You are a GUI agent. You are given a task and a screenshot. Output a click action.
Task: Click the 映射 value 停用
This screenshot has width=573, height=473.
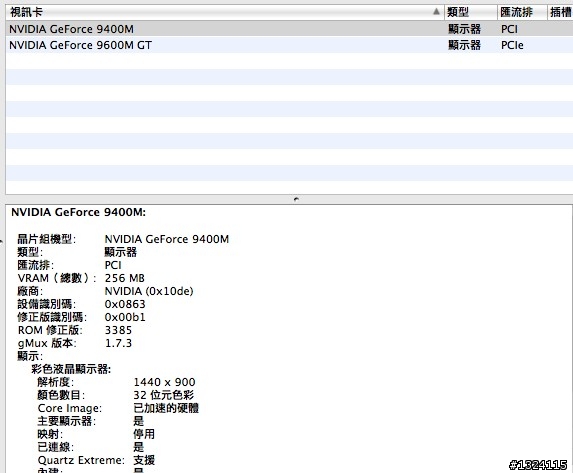[x=144, y=434]
